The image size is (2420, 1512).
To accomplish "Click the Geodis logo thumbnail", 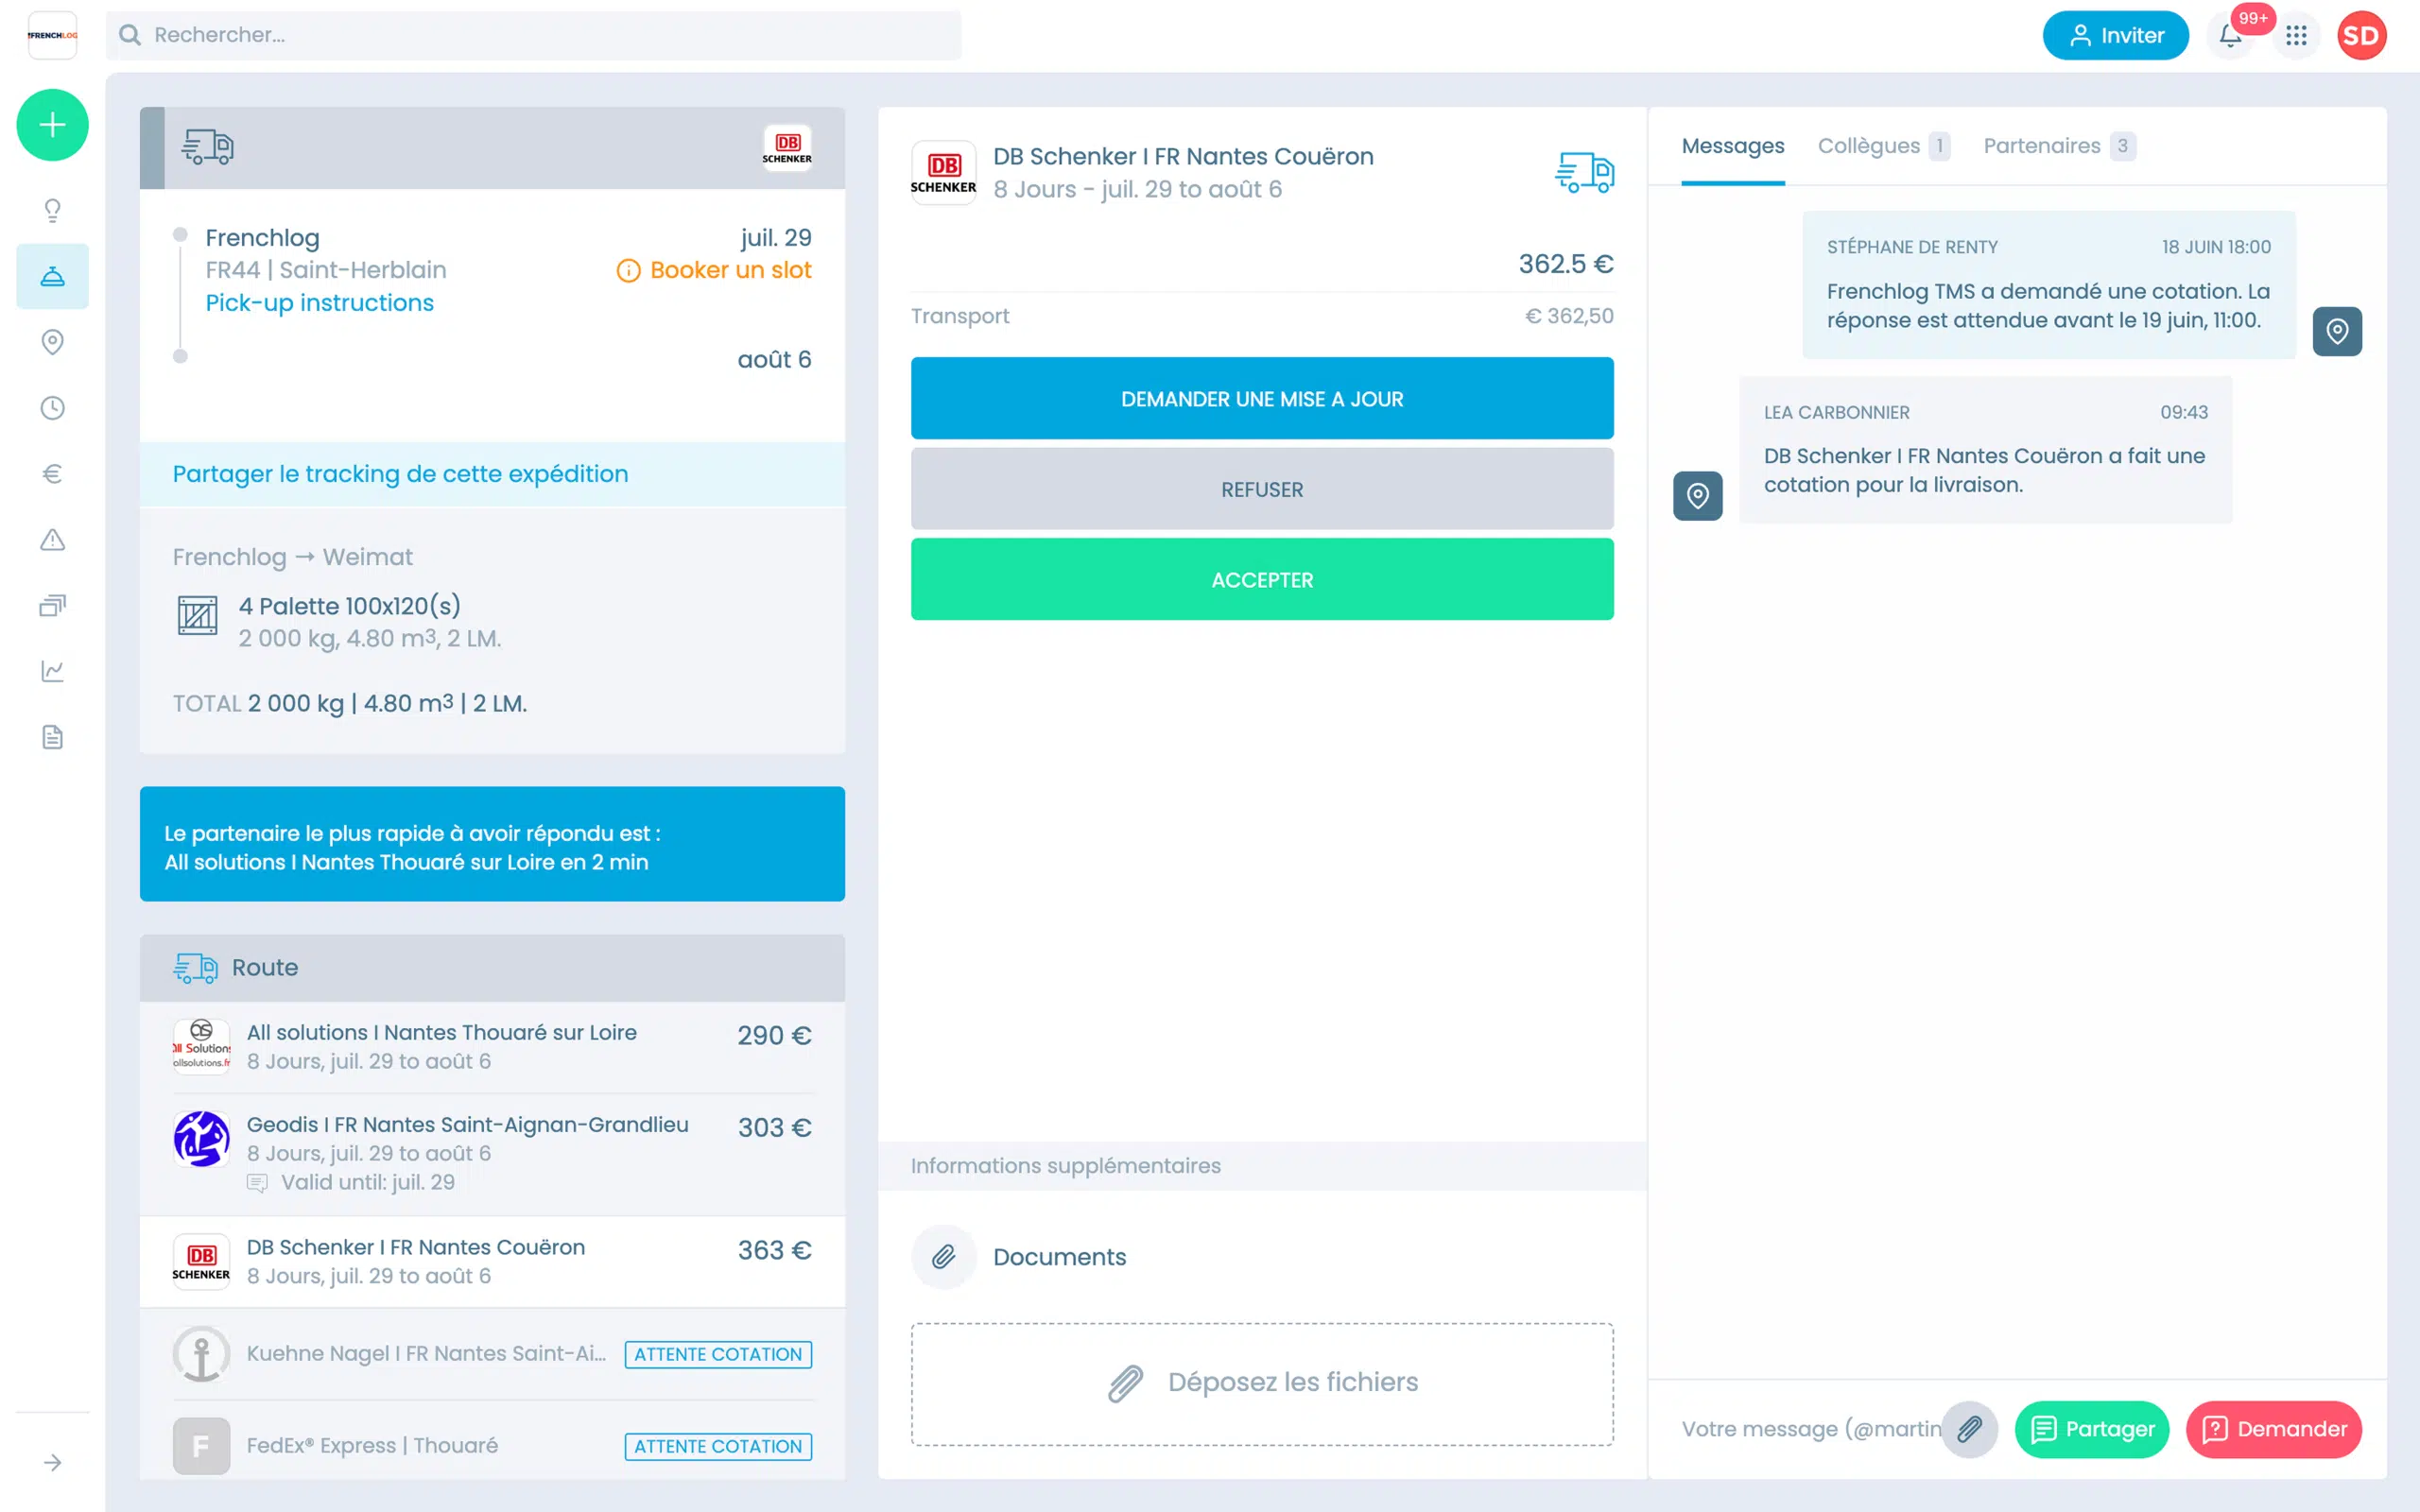I will pos(201,1139).
